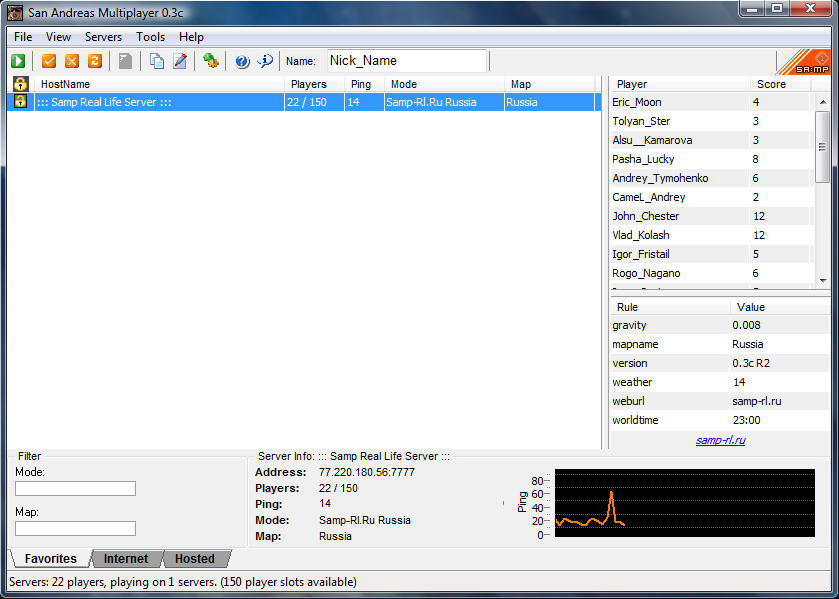Screen dimensions: 839x599
Task: Click the padlock column header icon
Action: pyautogui.click(x=20, y=84)
